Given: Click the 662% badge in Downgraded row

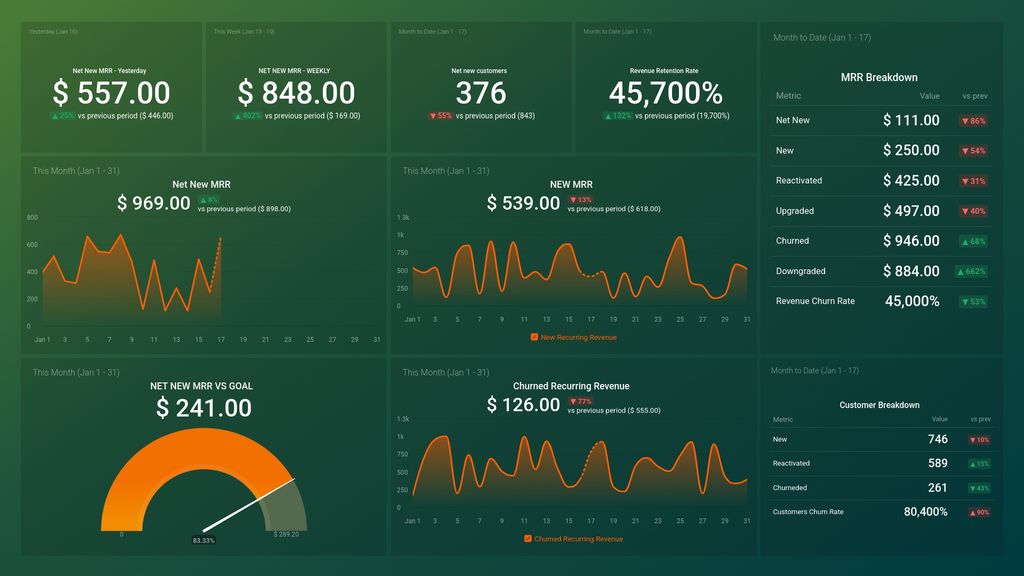Looking at the screenshot, I should coord(971,271).
